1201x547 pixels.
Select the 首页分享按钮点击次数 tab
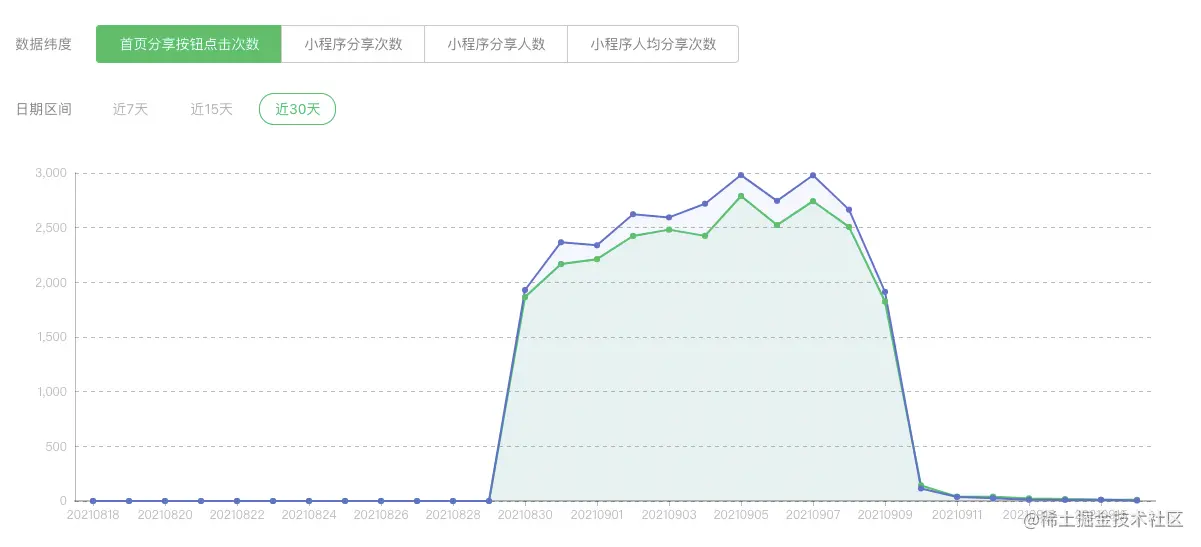189,44
